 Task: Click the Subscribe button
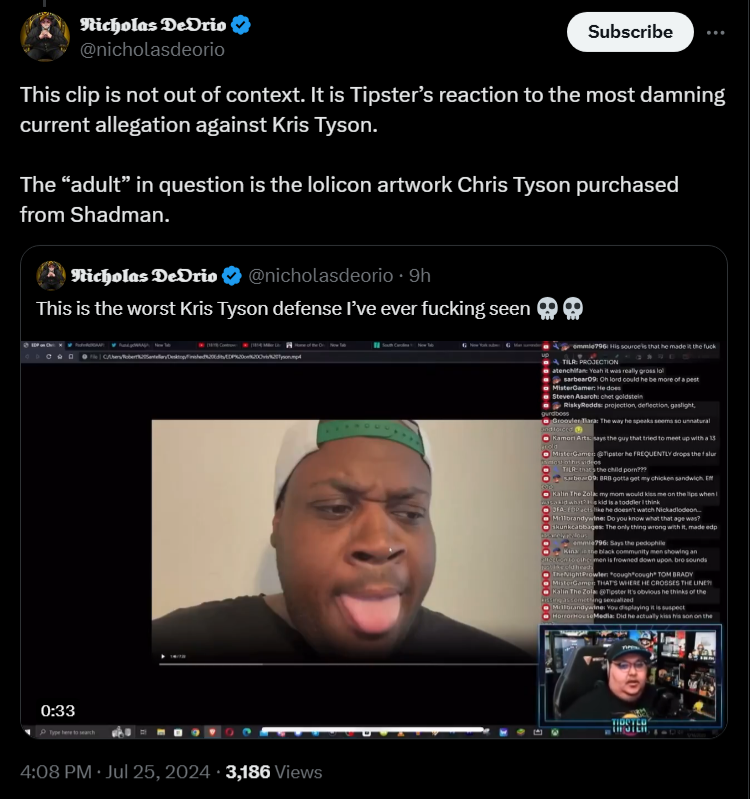point(630,32)
